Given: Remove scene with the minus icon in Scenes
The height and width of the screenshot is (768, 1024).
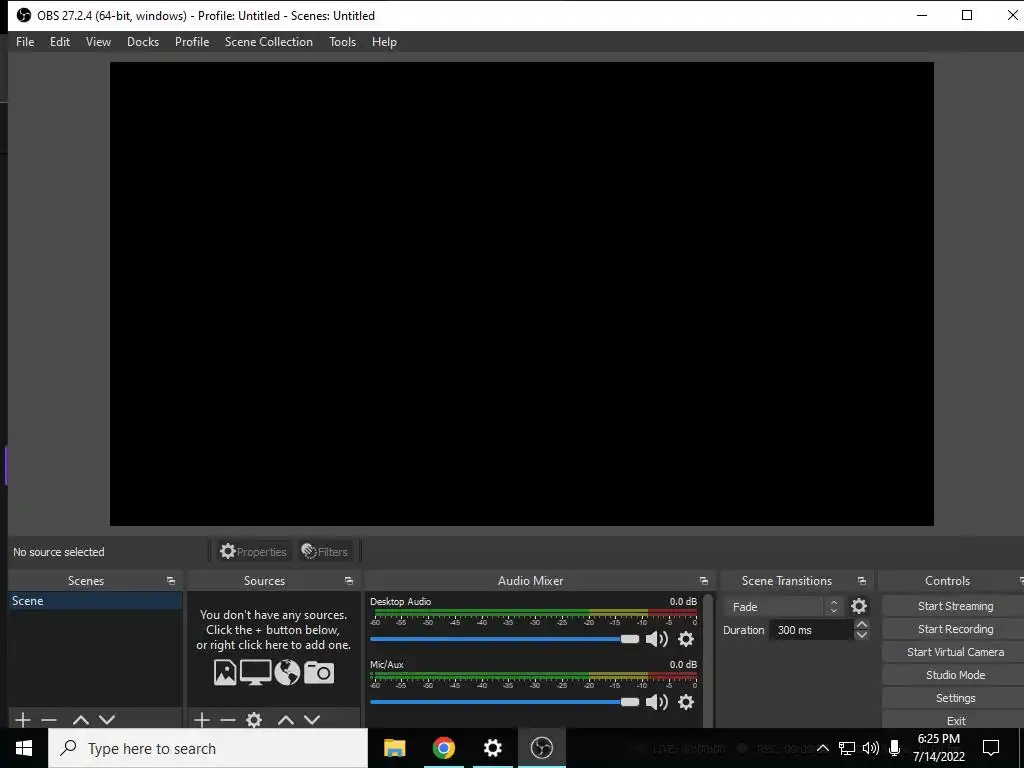Looking at the screenshot, I should pos(49,720).
